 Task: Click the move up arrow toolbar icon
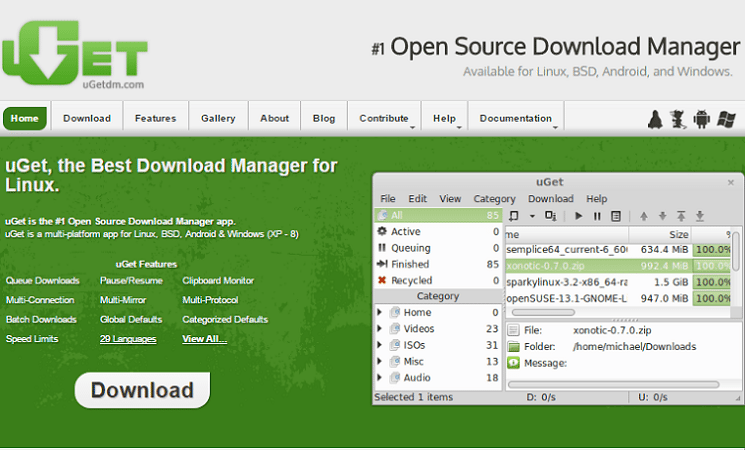tap(644, 216)
